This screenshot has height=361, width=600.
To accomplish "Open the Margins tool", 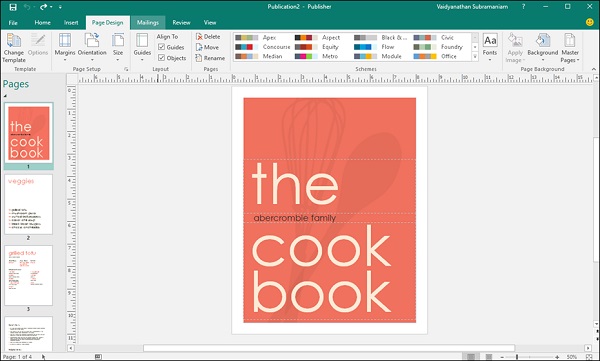I will (x=65, y=47).
